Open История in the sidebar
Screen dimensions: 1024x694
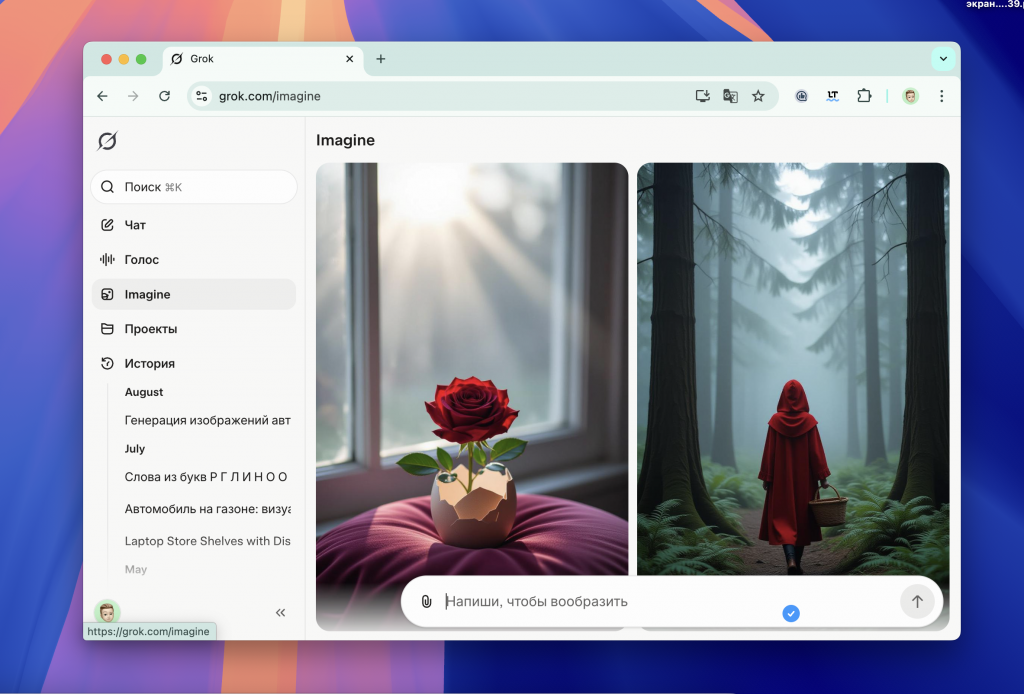pyautogui.click(x=149, y=364)
